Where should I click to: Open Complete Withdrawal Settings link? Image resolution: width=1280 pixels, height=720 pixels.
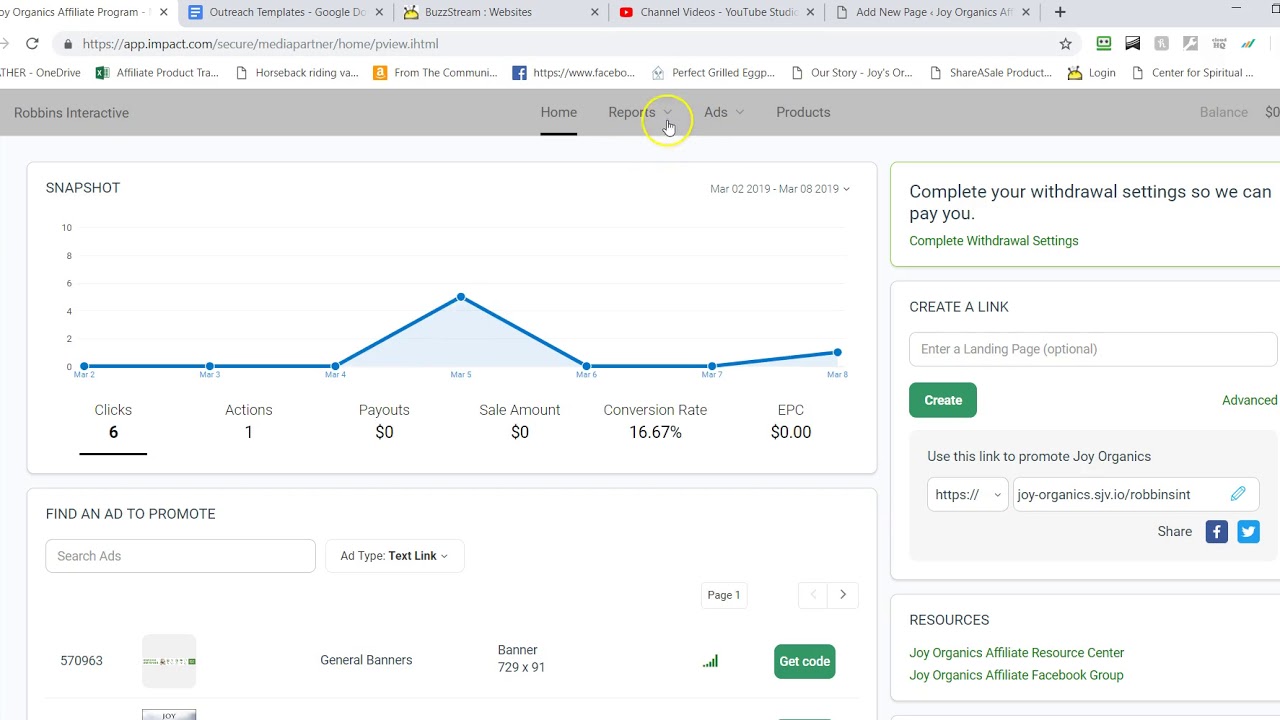pyautogui.click(x=994, y=241)
